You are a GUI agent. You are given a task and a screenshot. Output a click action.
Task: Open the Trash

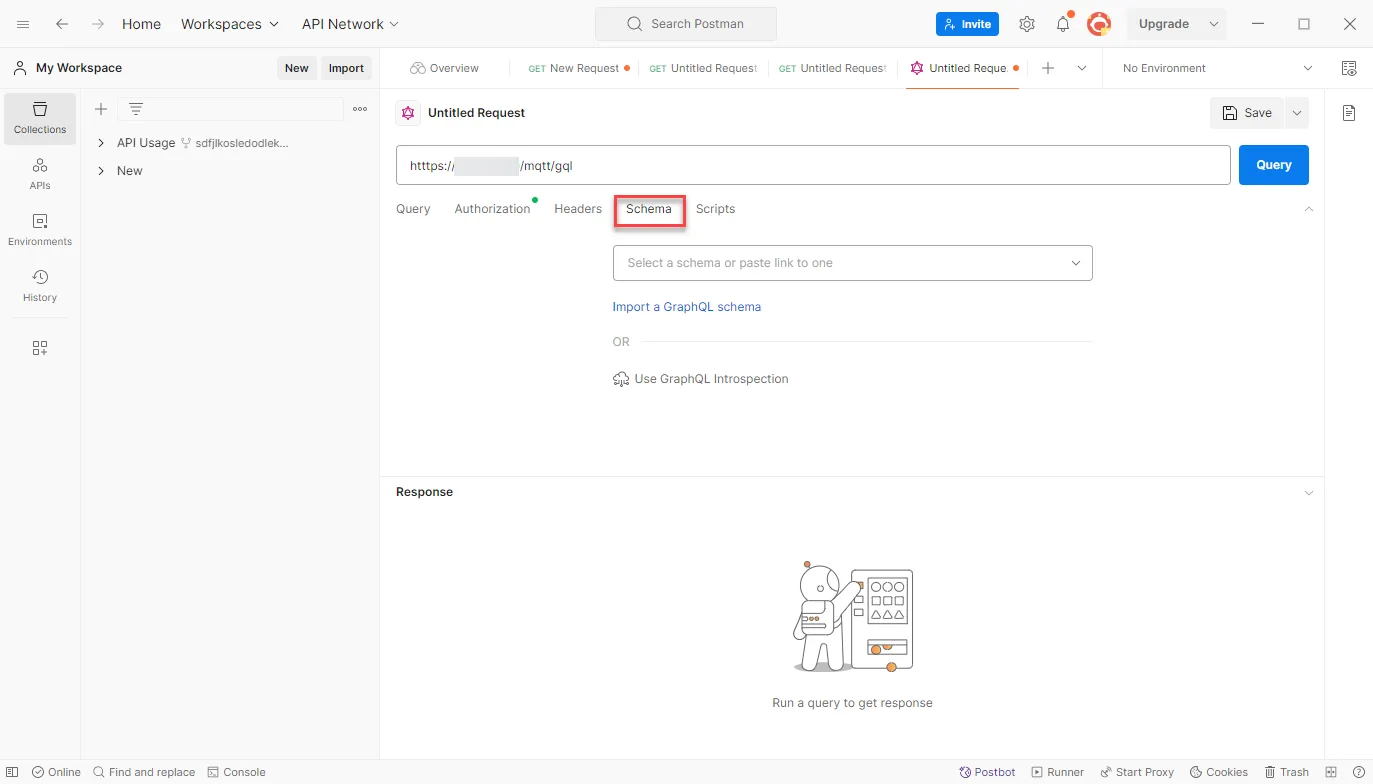1287,772
